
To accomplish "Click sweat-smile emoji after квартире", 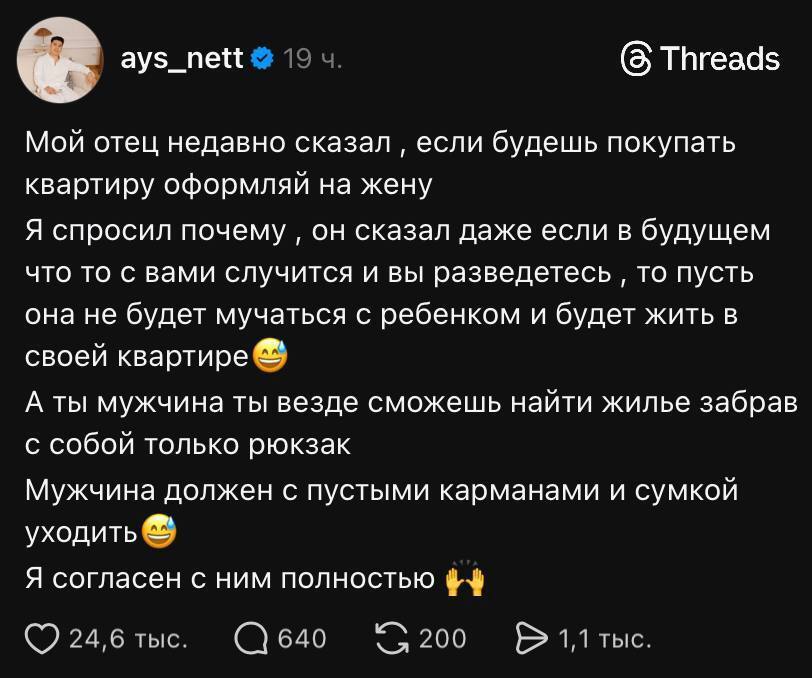I will tap(270, 356).
